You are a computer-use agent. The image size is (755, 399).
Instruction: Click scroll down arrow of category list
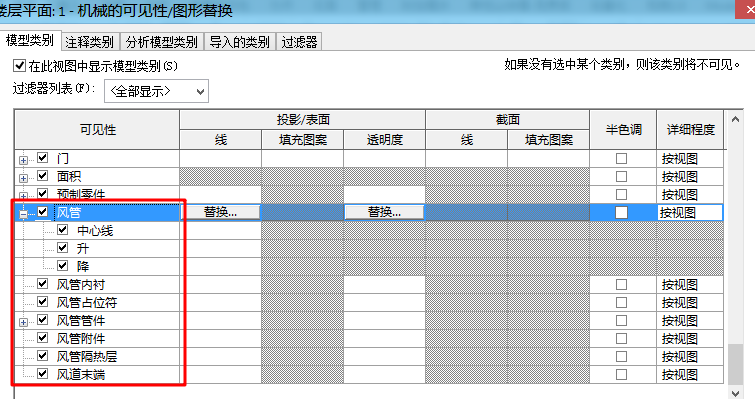coord(735,393)
